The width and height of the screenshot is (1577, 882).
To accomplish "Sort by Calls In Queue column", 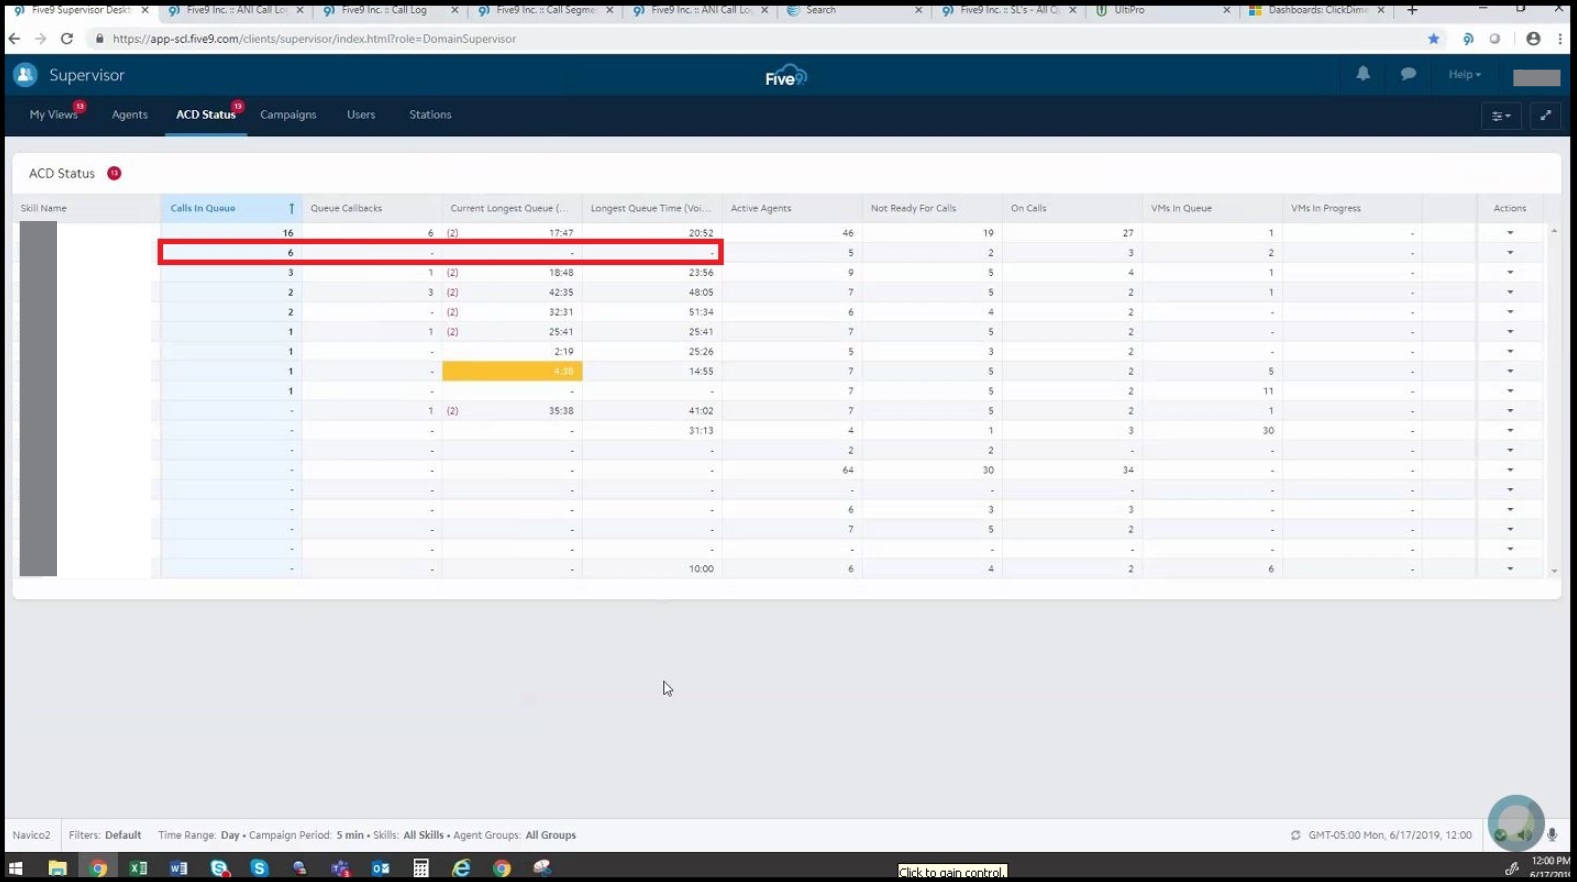I will point(231,208).
